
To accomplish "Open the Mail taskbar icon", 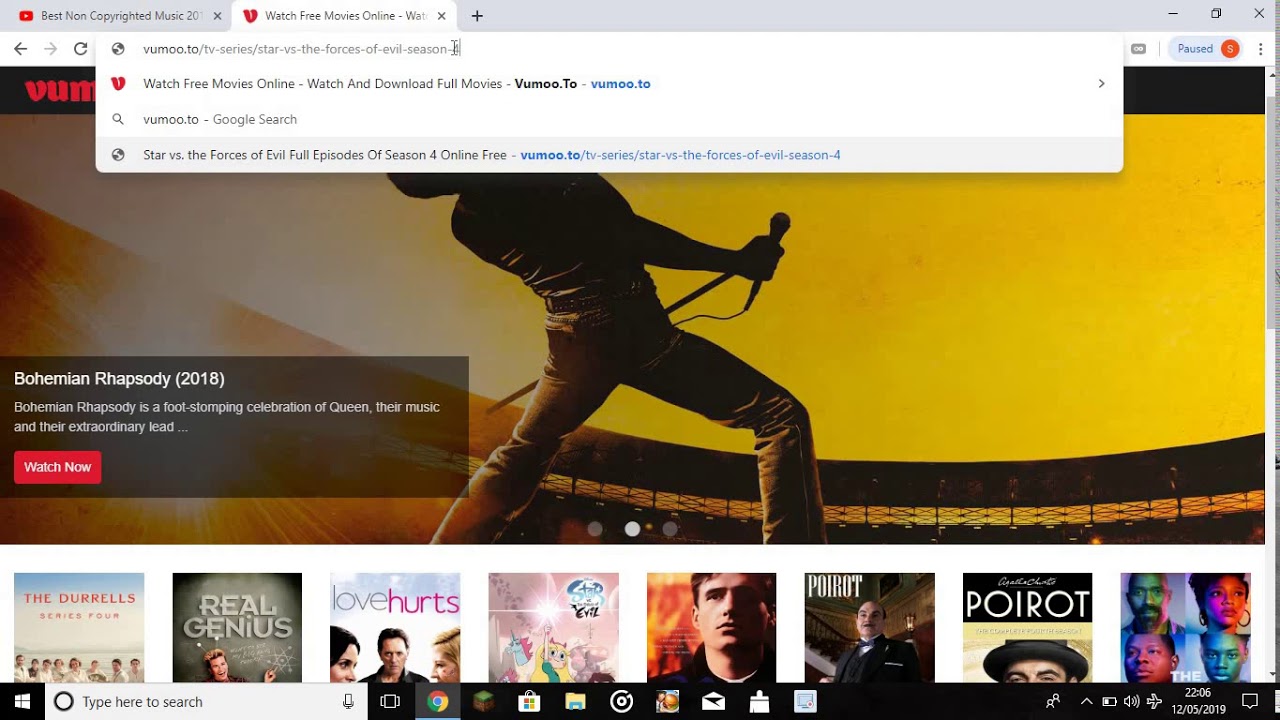I will coord(713,702).
